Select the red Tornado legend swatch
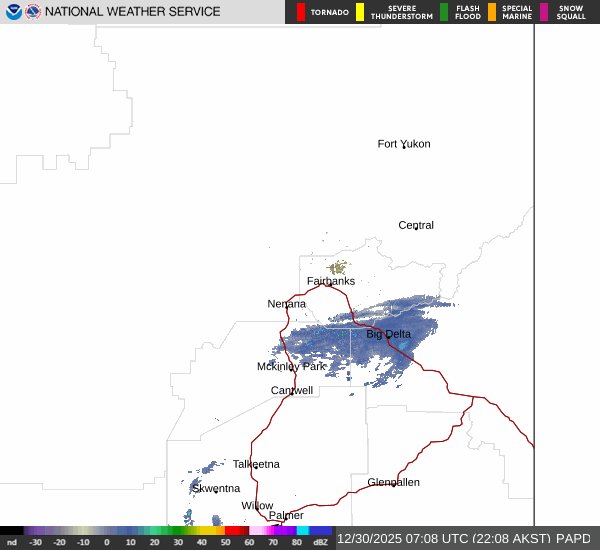 301,12
